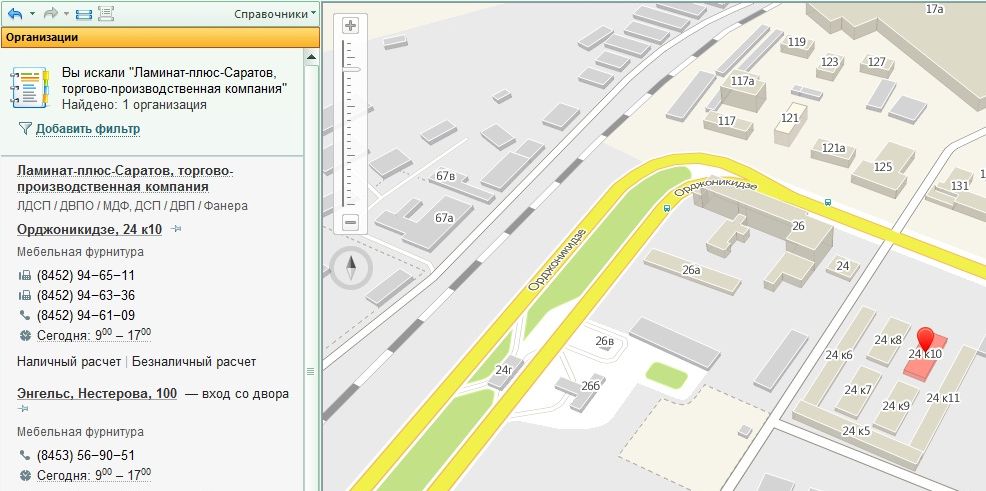This screenshot has height=491, width=986.
Task: Expand the Справочники dropdown menu
Action: tap(275, 14)
